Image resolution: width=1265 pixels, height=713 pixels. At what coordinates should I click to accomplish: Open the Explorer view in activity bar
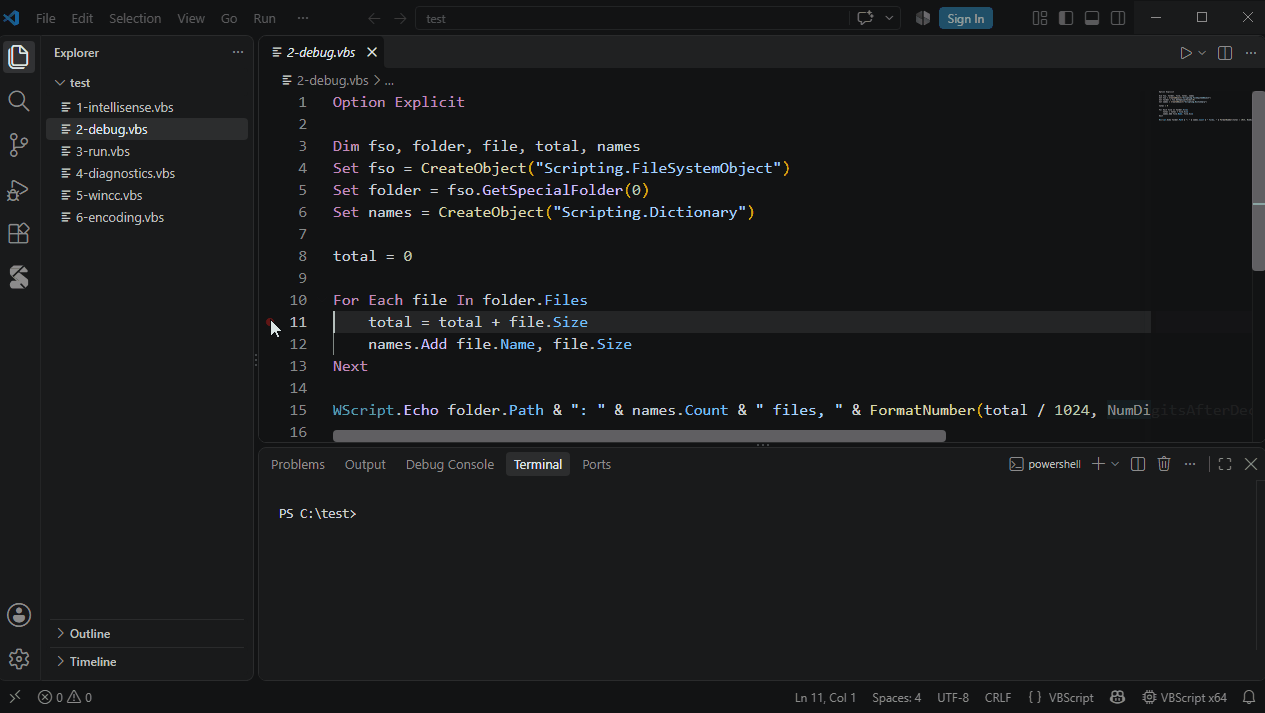(x=19, y=57)
